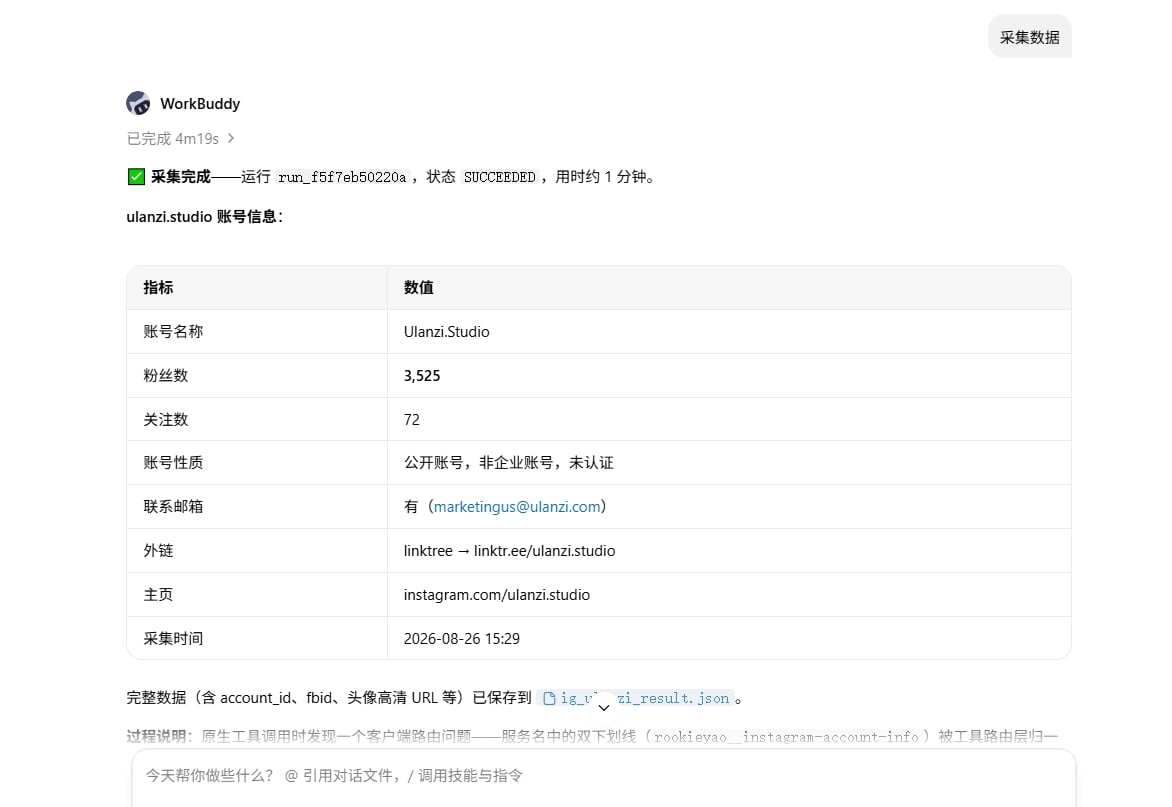The image size is (1172, 807).
Task: Click the scroll-down chevron above the input box
Action: click(x=604, y=707)
